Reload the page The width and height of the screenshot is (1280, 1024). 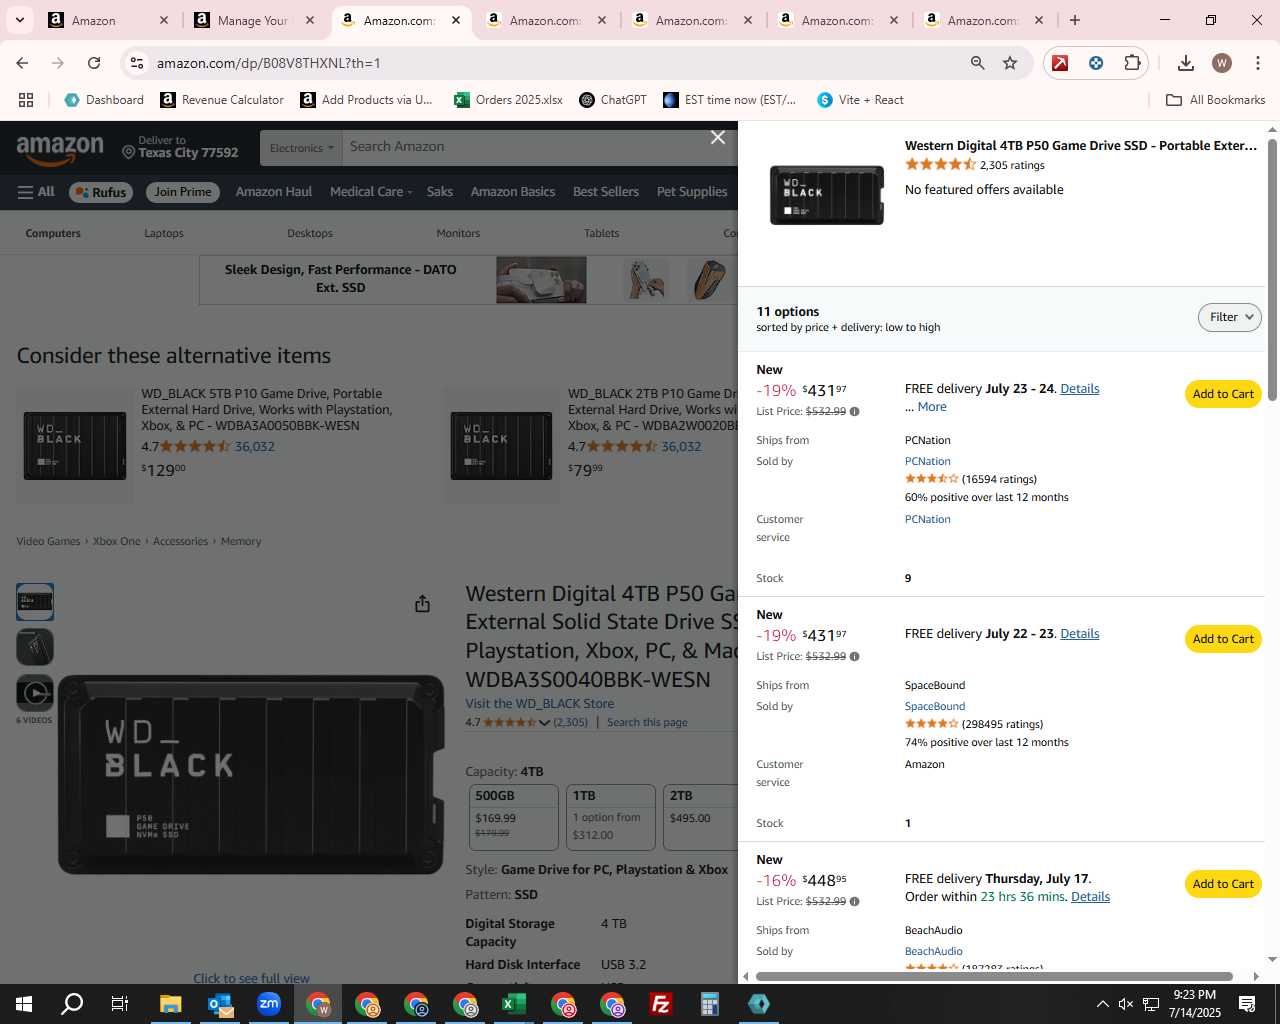[94, 63]
